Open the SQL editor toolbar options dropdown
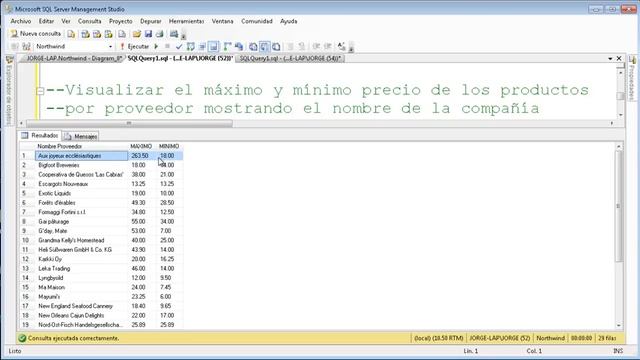The image size is (640, 360). [351, 48]
